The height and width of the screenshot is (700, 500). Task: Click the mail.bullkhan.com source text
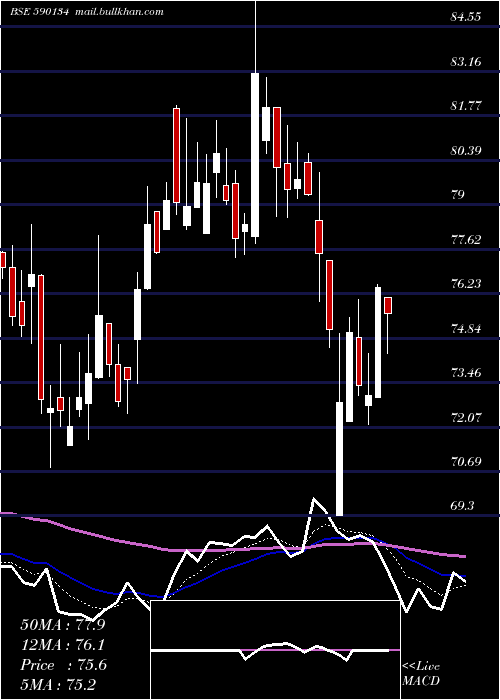click(119, 12)
